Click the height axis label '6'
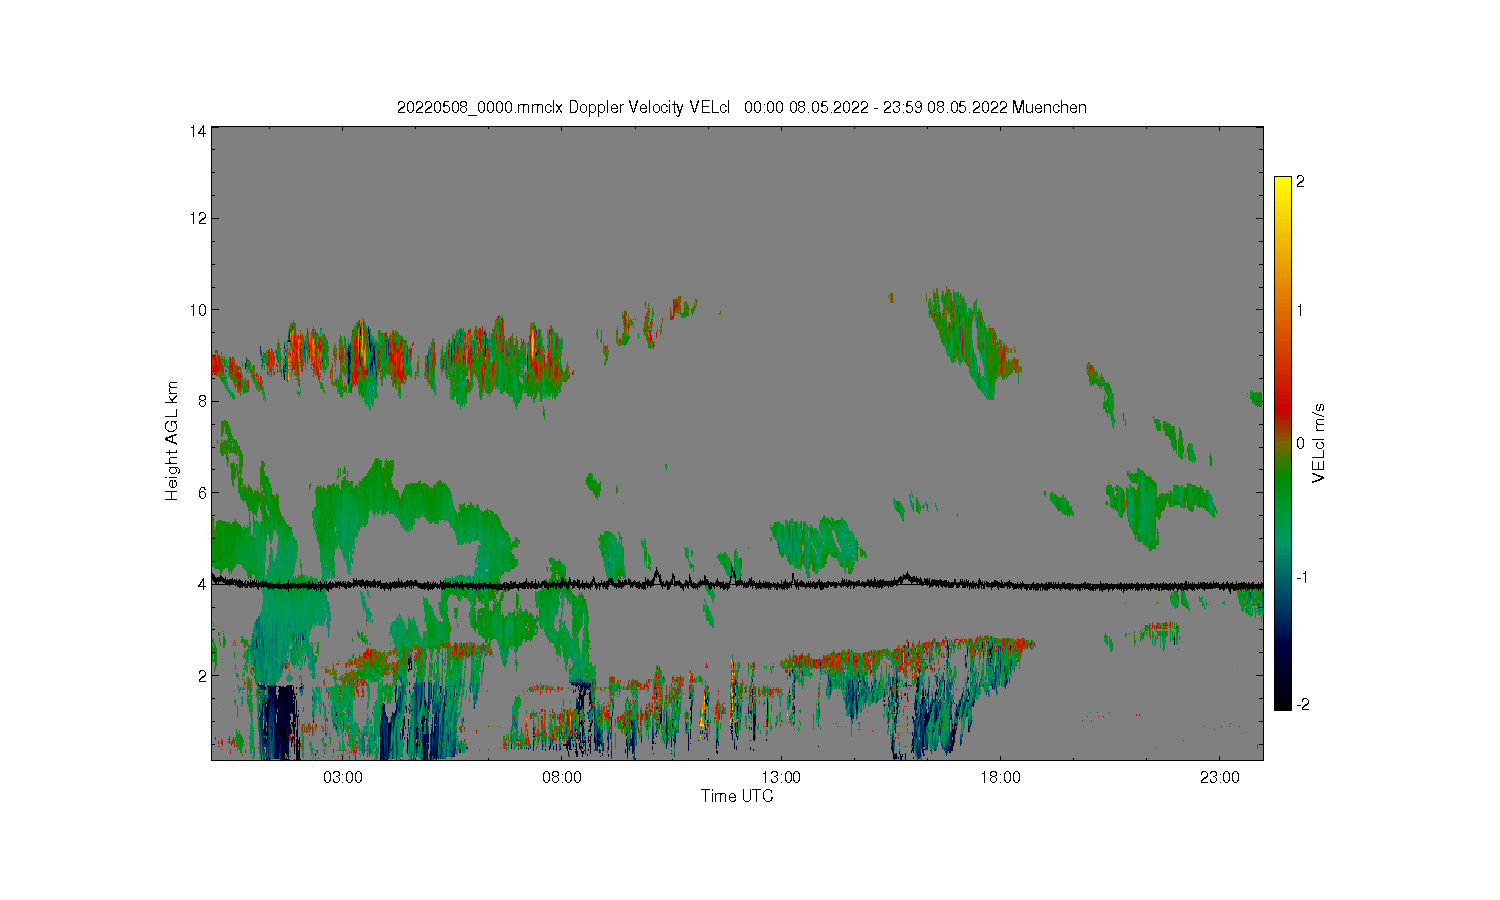Image resolution: width=1500 pixels, height=900 pixels. point(202,493)
